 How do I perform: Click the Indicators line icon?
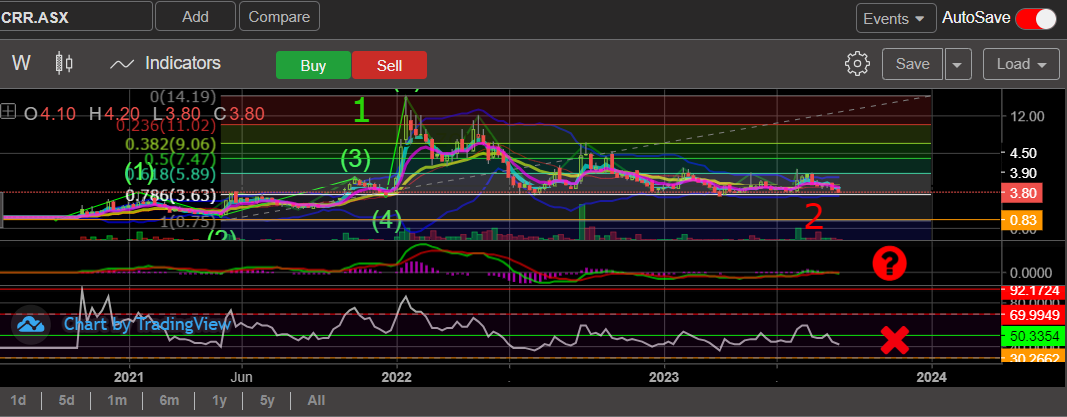[122, 64]
